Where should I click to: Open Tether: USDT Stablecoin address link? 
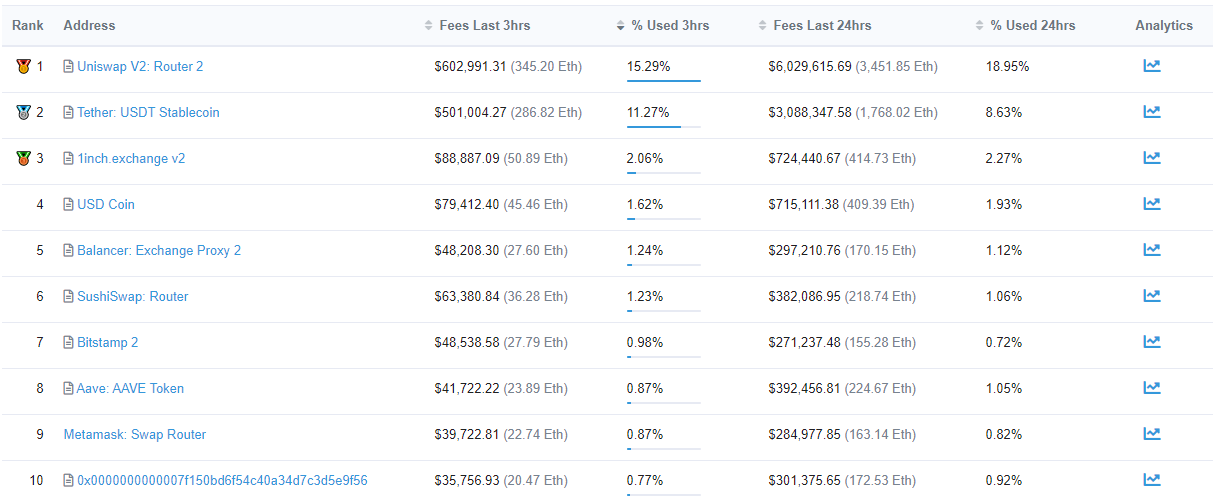pyautogui.click(x=148, y=113)
